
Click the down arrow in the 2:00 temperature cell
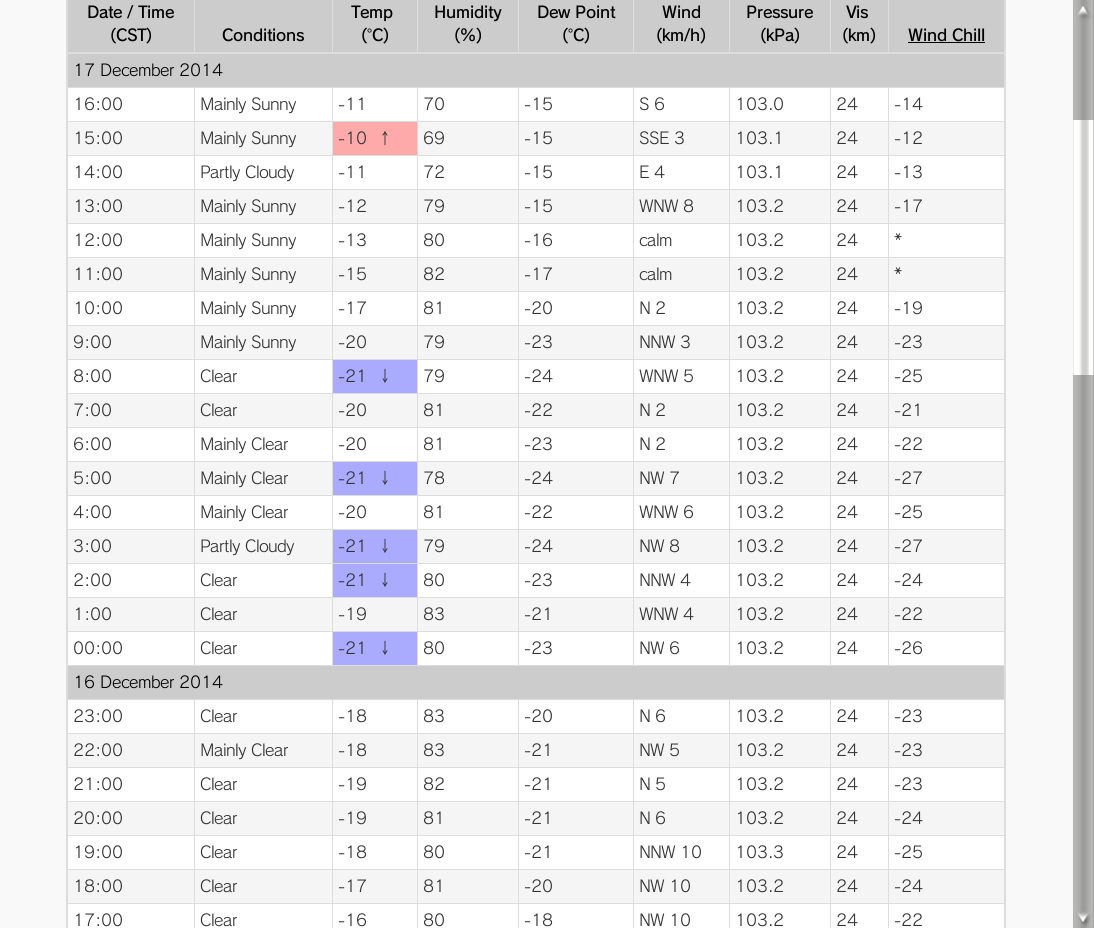(384, 580)
